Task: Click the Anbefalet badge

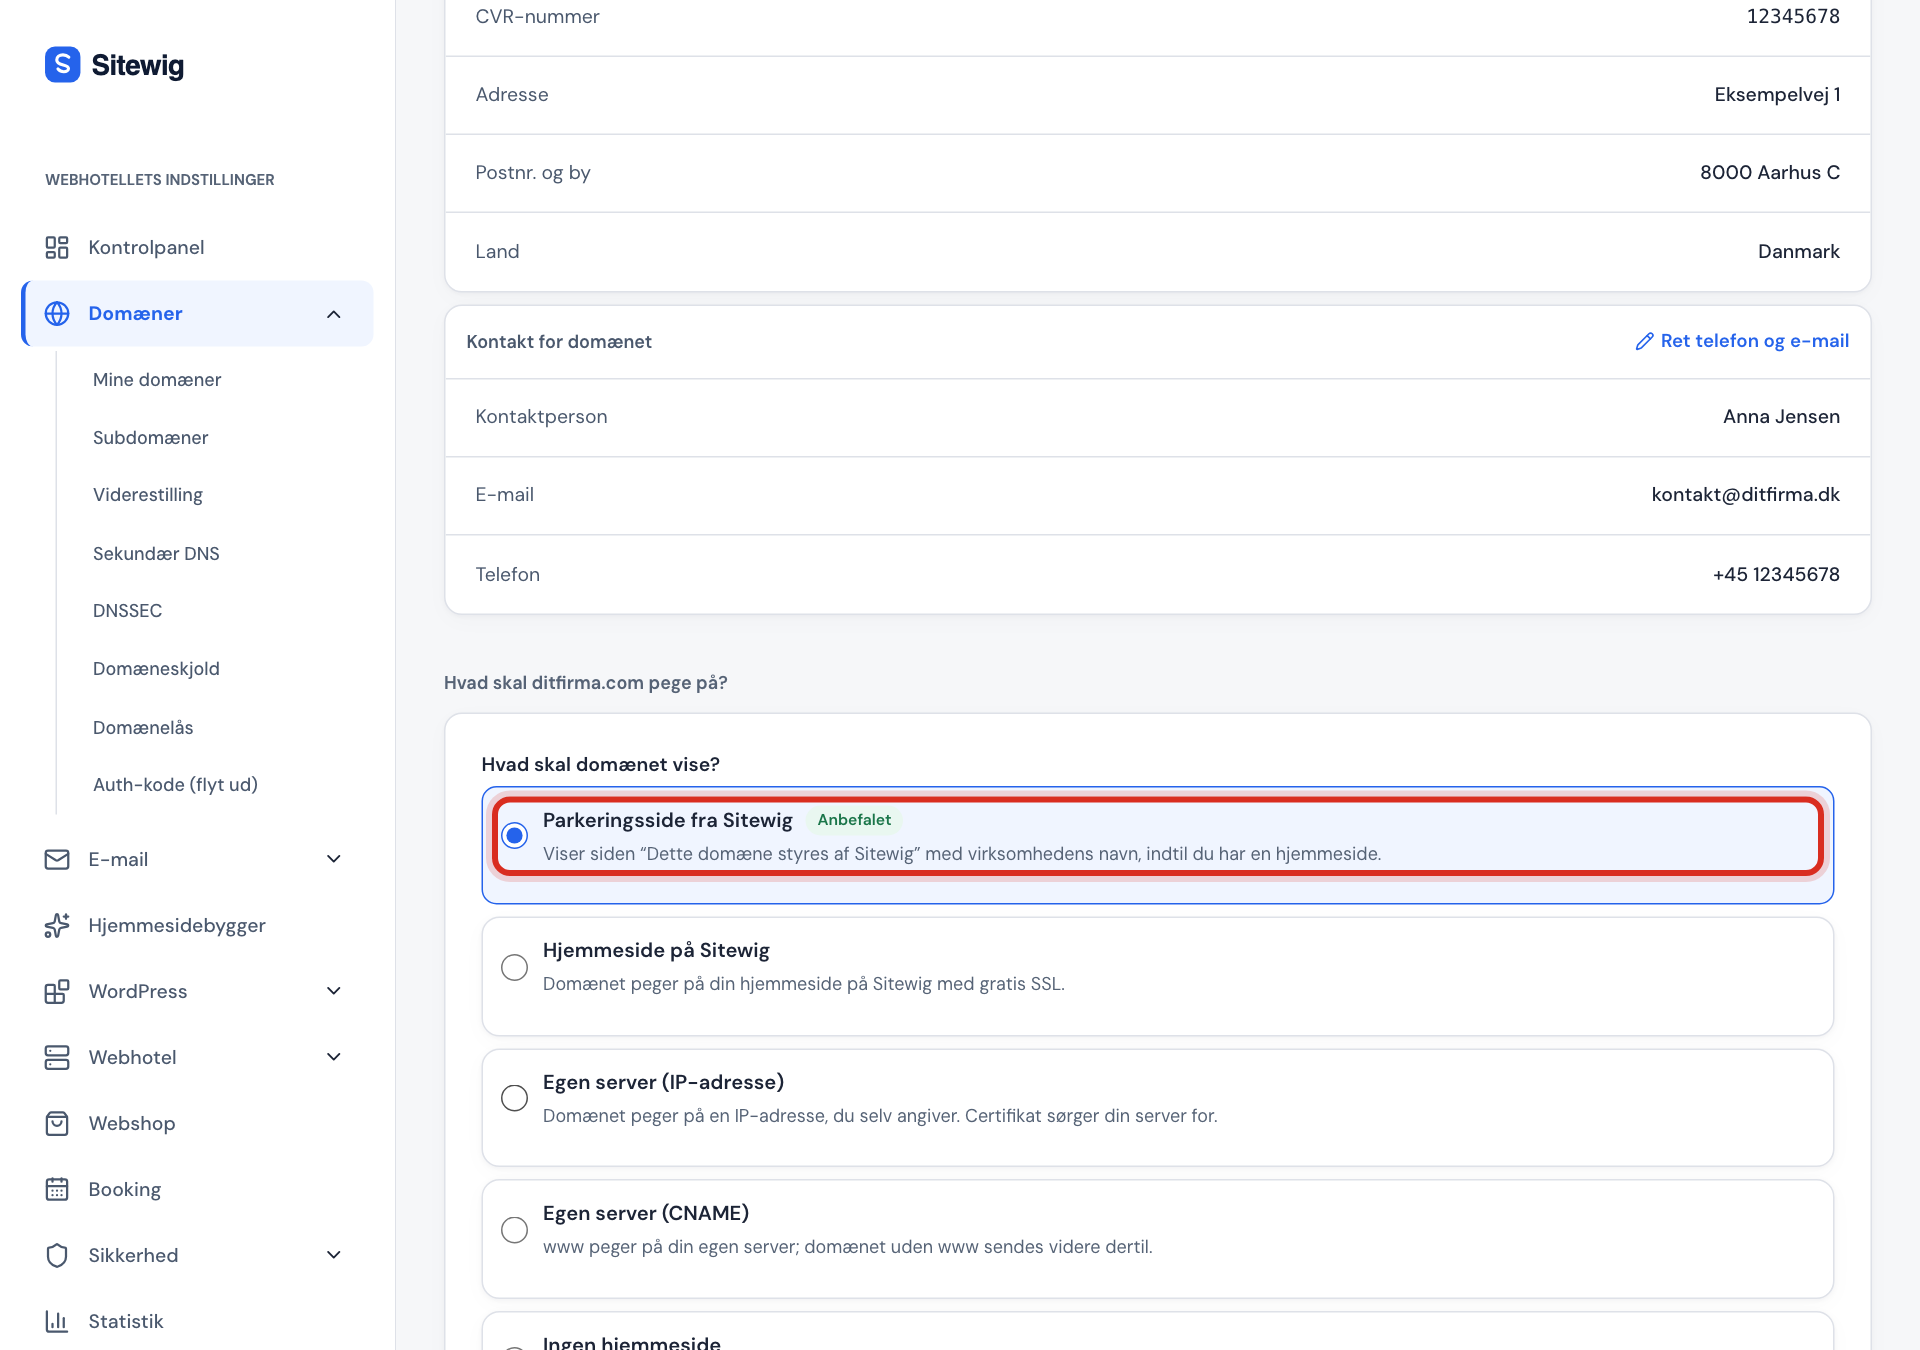Action: coord(854,820)
